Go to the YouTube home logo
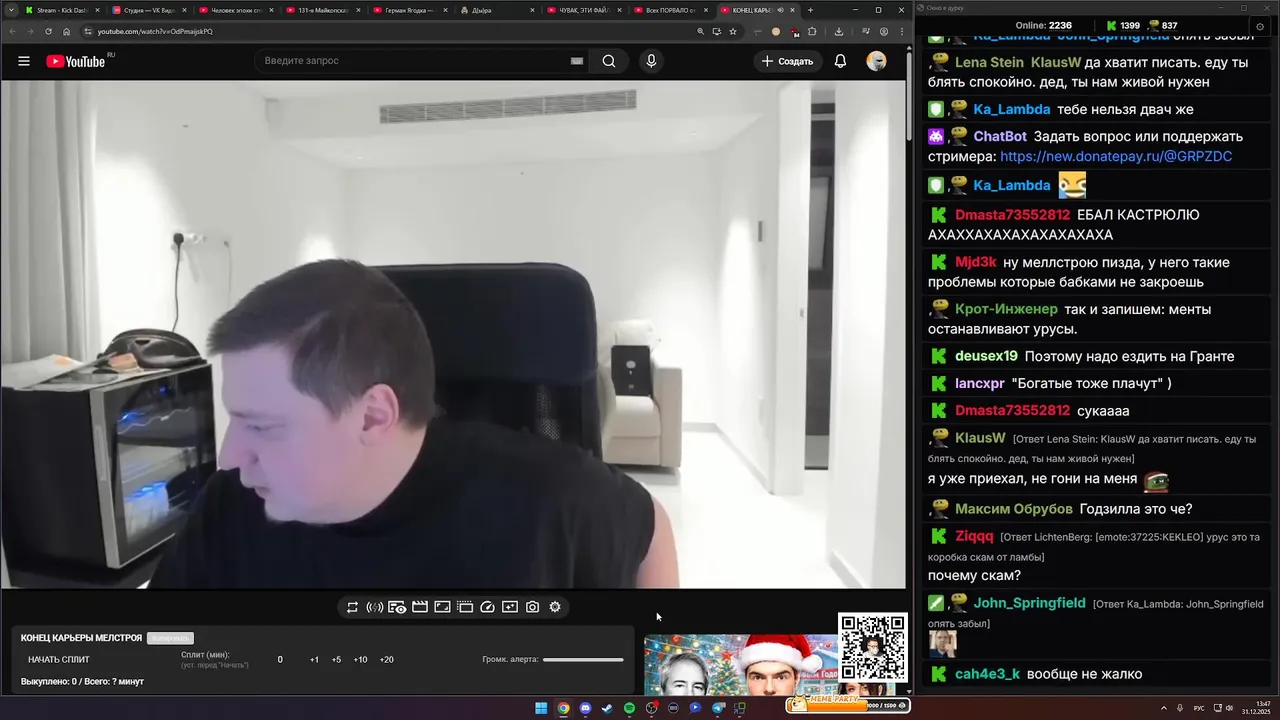 coord(76,61)
